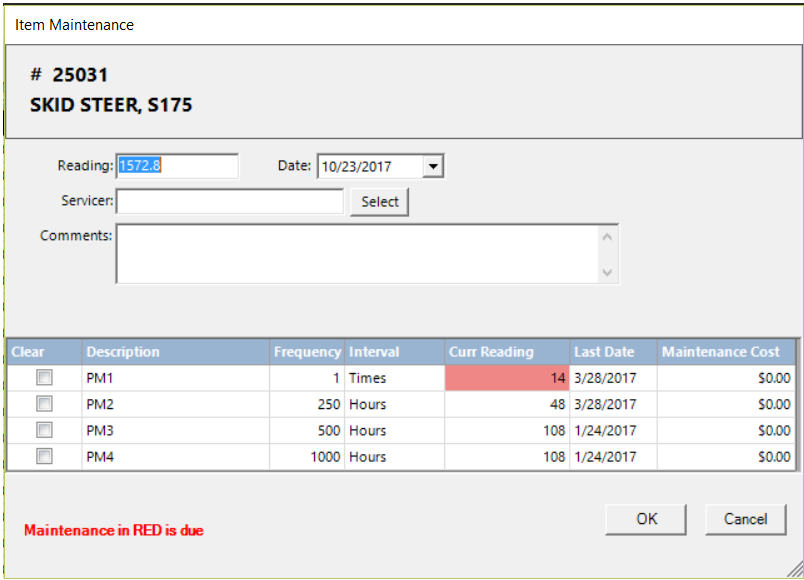Viewport: 804px width, 580px height.
Task: Select the Last Date column header
Action: pyautogui.click(x=612, y=352)
